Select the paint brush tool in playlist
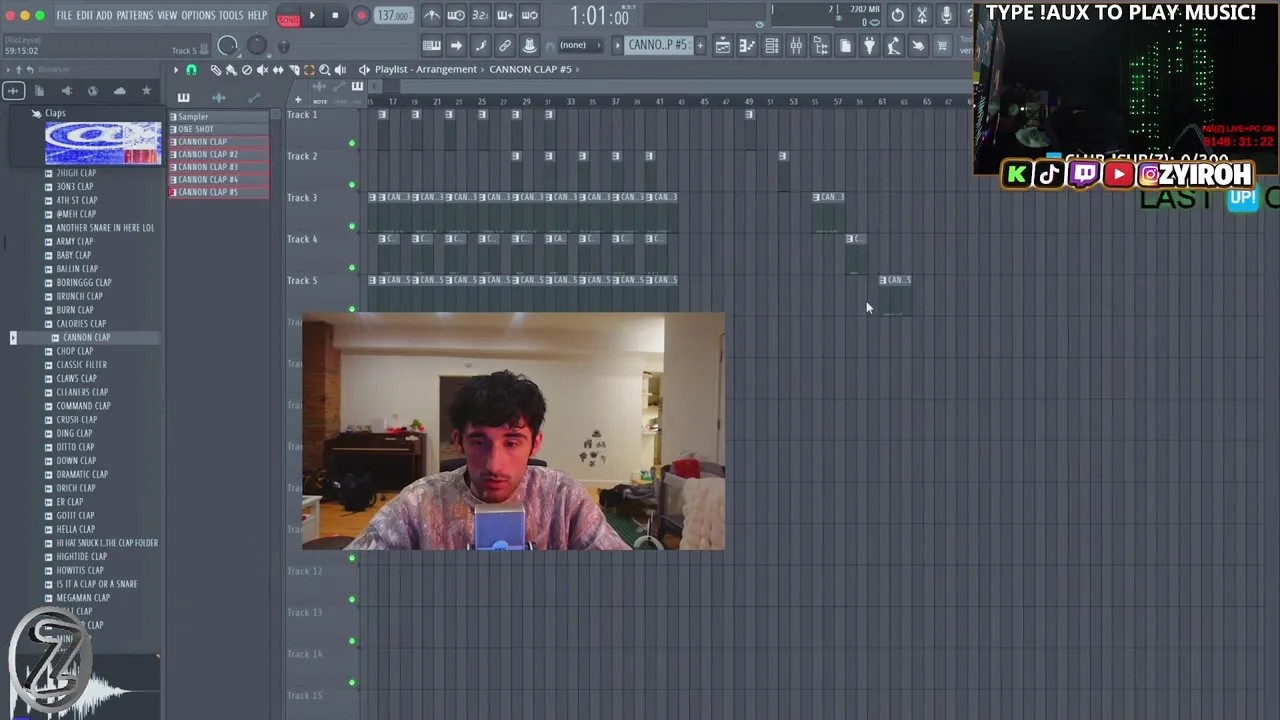 coord(231,70)
